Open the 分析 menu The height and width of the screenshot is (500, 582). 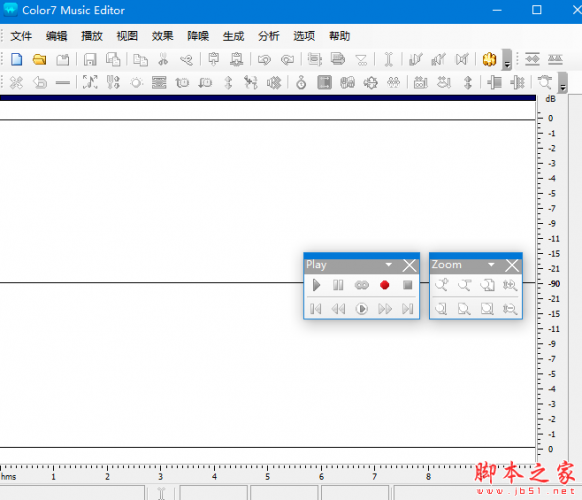coord(269,36)
